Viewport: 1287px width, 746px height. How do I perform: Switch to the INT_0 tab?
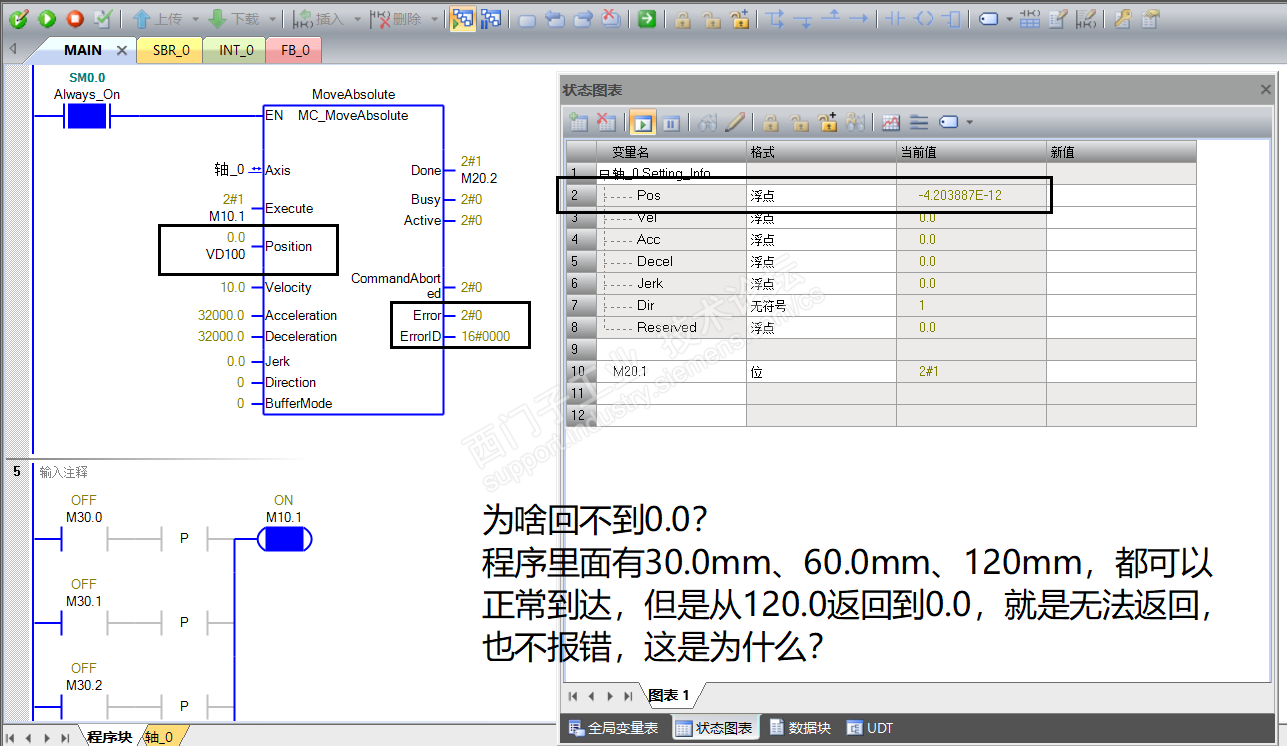[x=236, y=50]
